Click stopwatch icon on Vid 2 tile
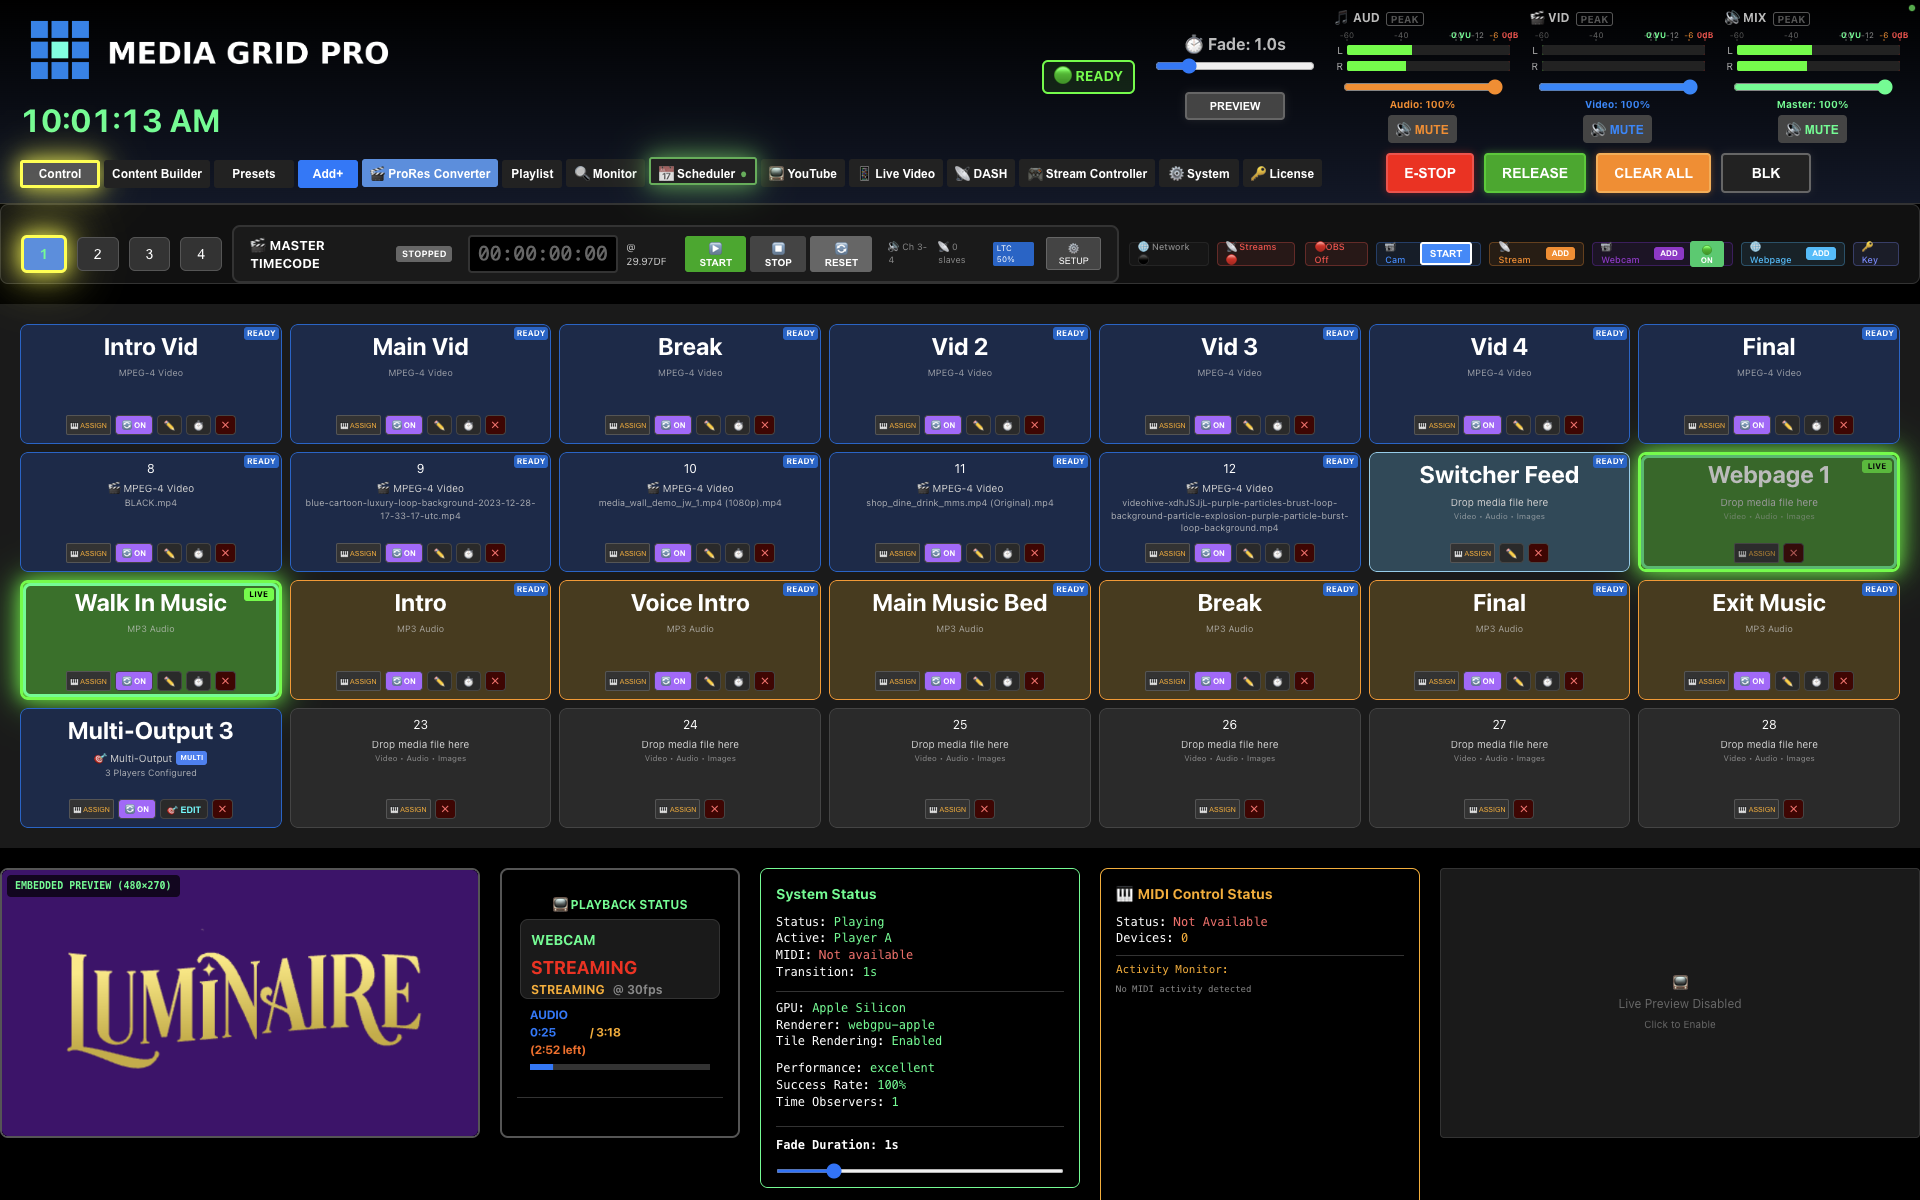This screenshot has width=1920, height=1200. 1007,425
